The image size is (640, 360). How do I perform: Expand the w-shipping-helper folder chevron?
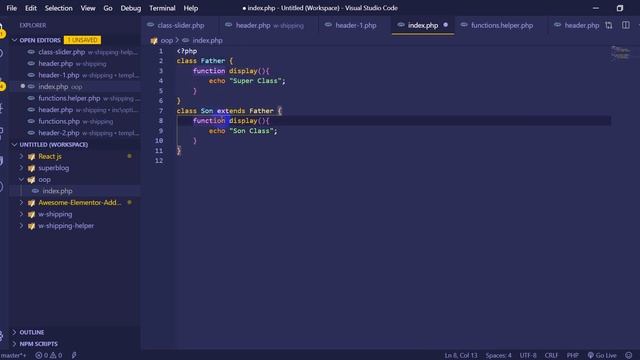pyautogui.click(x=21, y=226)
